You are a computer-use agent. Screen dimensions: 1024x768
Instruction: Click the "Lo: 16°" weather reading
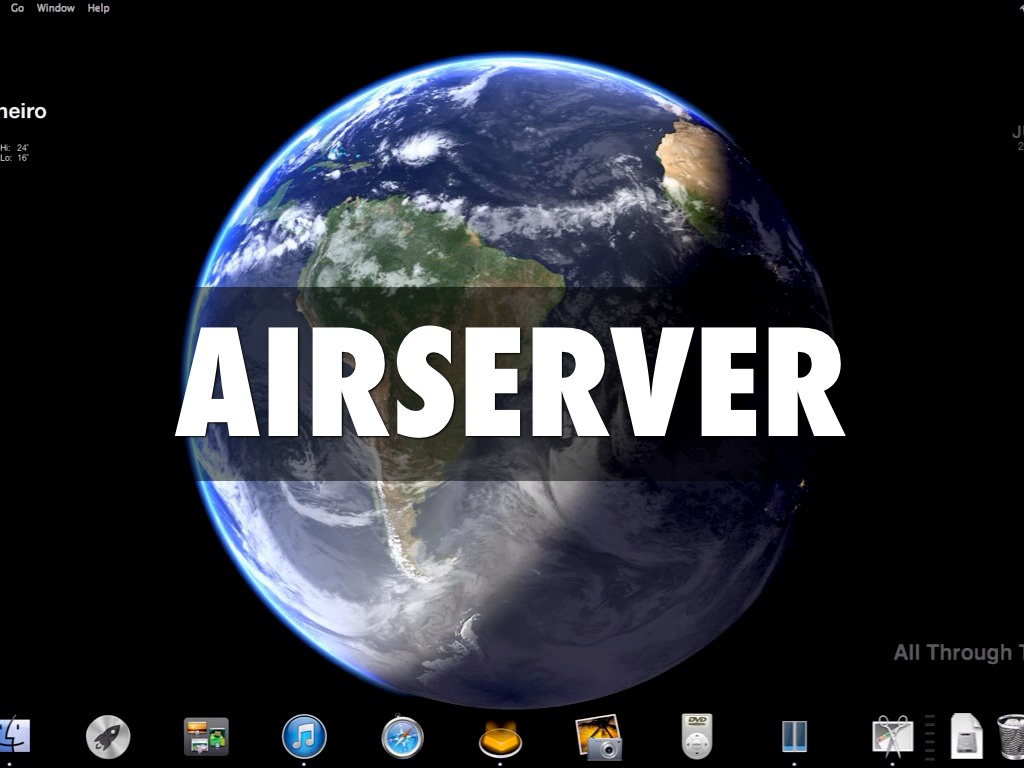(14, 157)
